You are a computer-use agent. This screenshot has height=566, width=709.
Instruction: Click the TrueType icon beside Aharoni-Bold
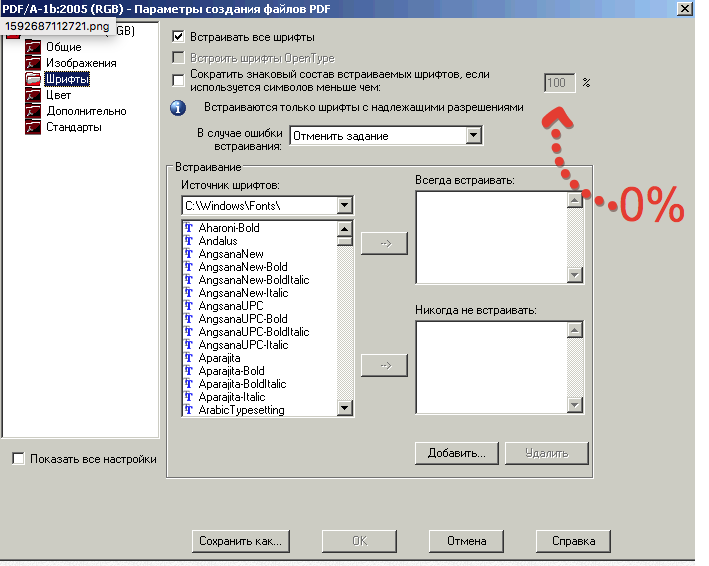pyautogui.click(x=189, y=227)
